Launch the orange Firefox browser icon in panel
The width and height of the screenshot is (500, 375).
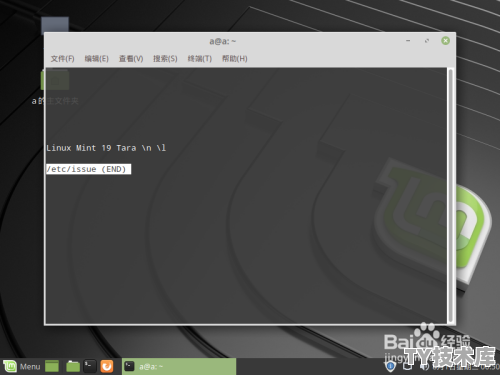pyautogui.click(x=107, y=366)
